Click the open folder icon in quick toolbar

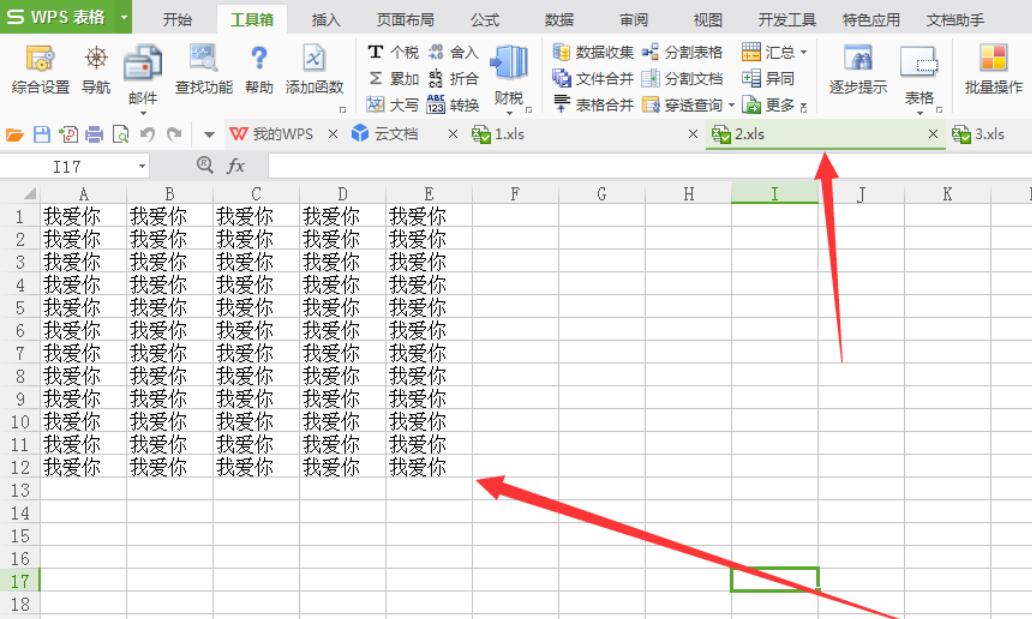tap(14, 135)
